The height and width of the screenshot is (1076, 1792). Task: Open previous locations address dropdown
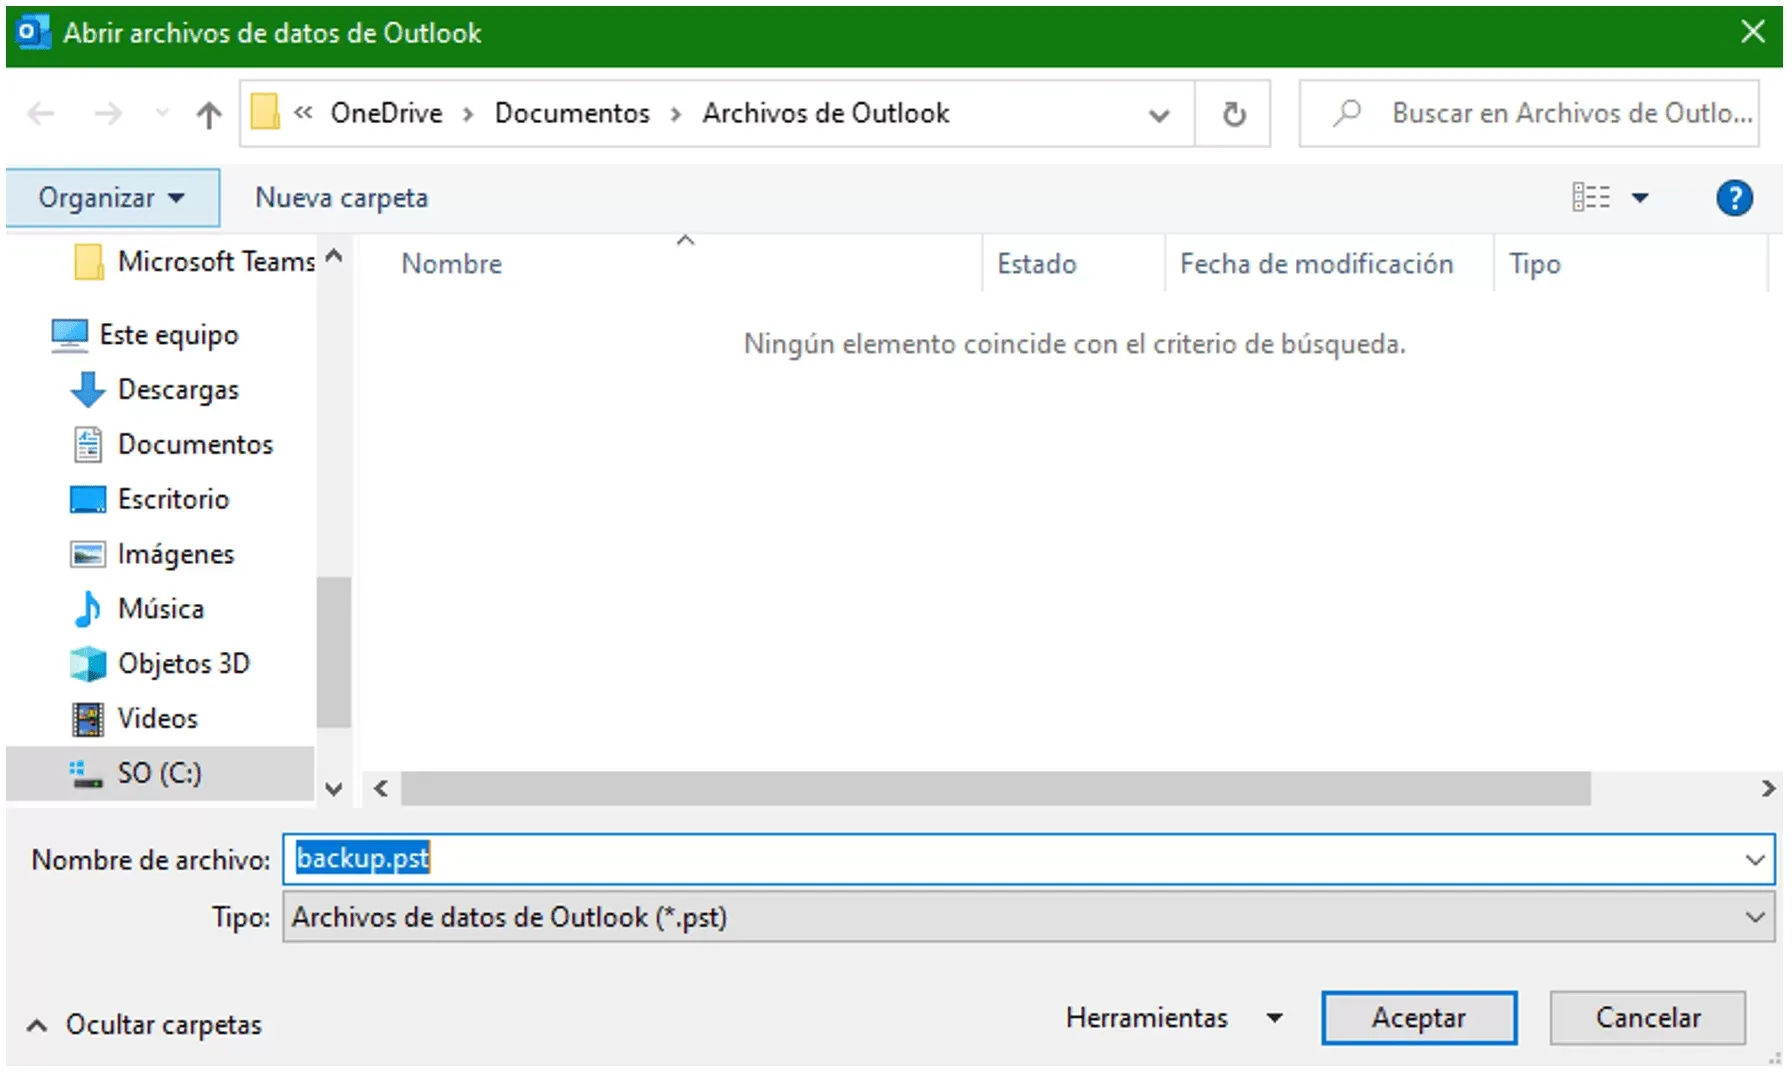click(x=1159, y=114)
